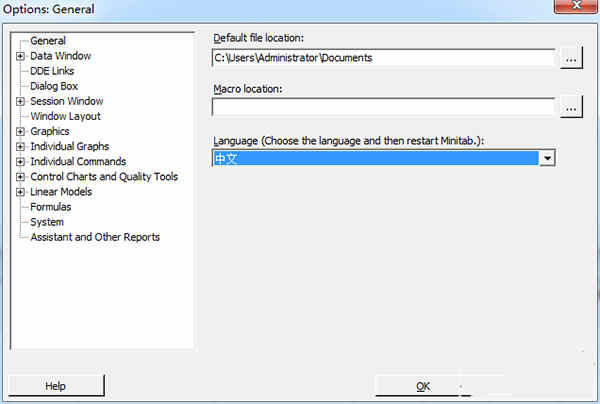The width and height of the screenshot is (600, 404).
Task: Select General in the options tree
Action: point(48,41)
